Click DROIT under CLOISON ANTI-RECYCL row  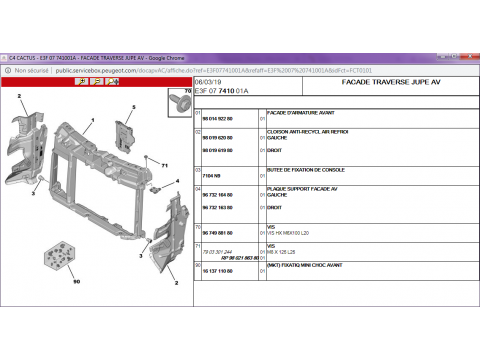(274, 150)
